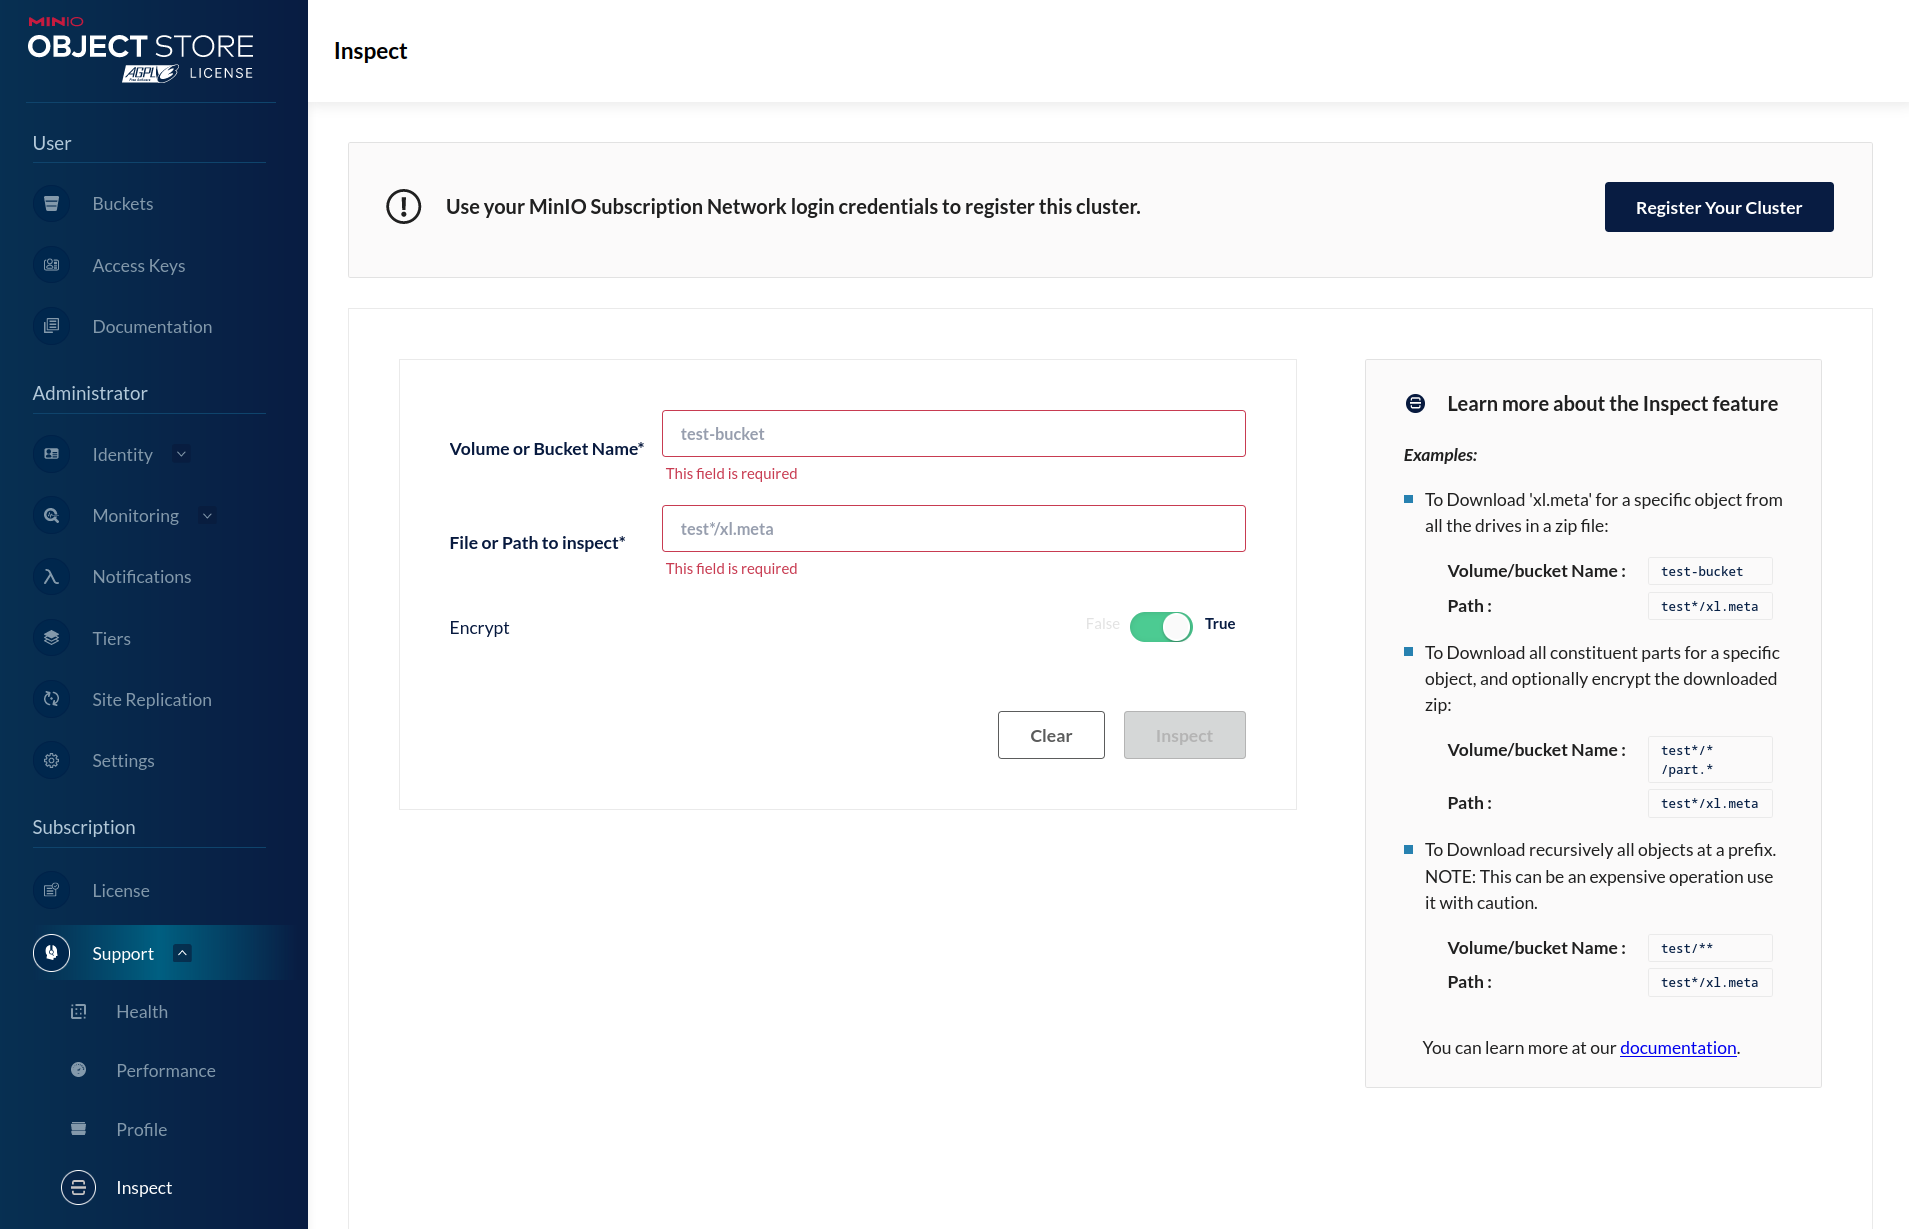Click the Notifications lambda icon
This screenshot has width=1909, height=1229.
point(51,576)
